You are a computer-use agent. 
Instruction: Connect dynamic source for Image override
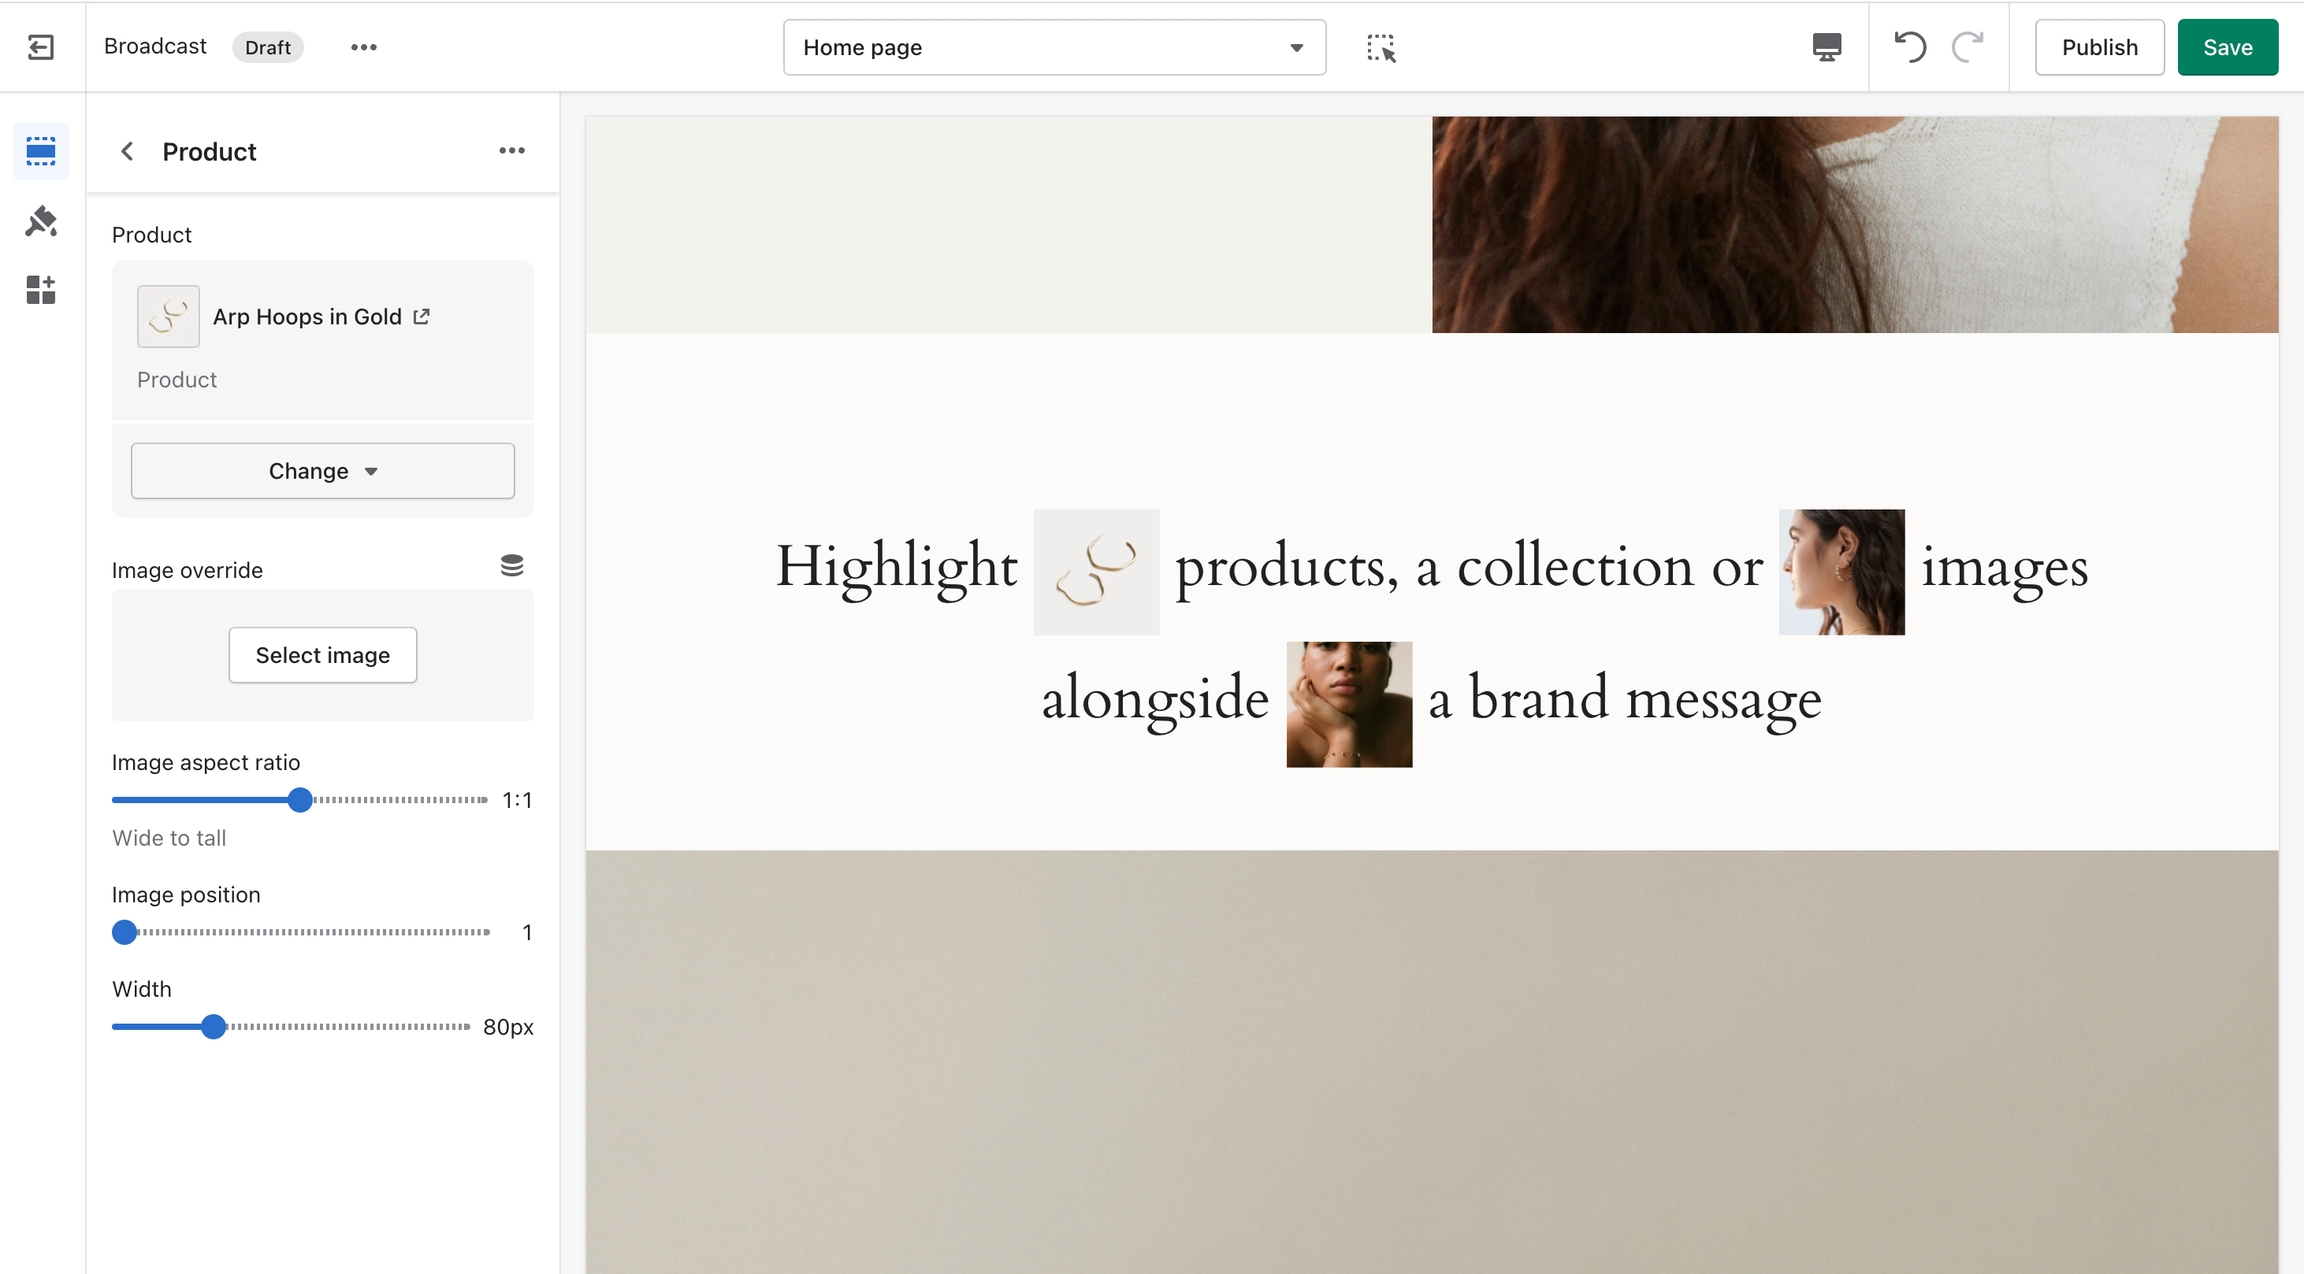pos(512,566)
